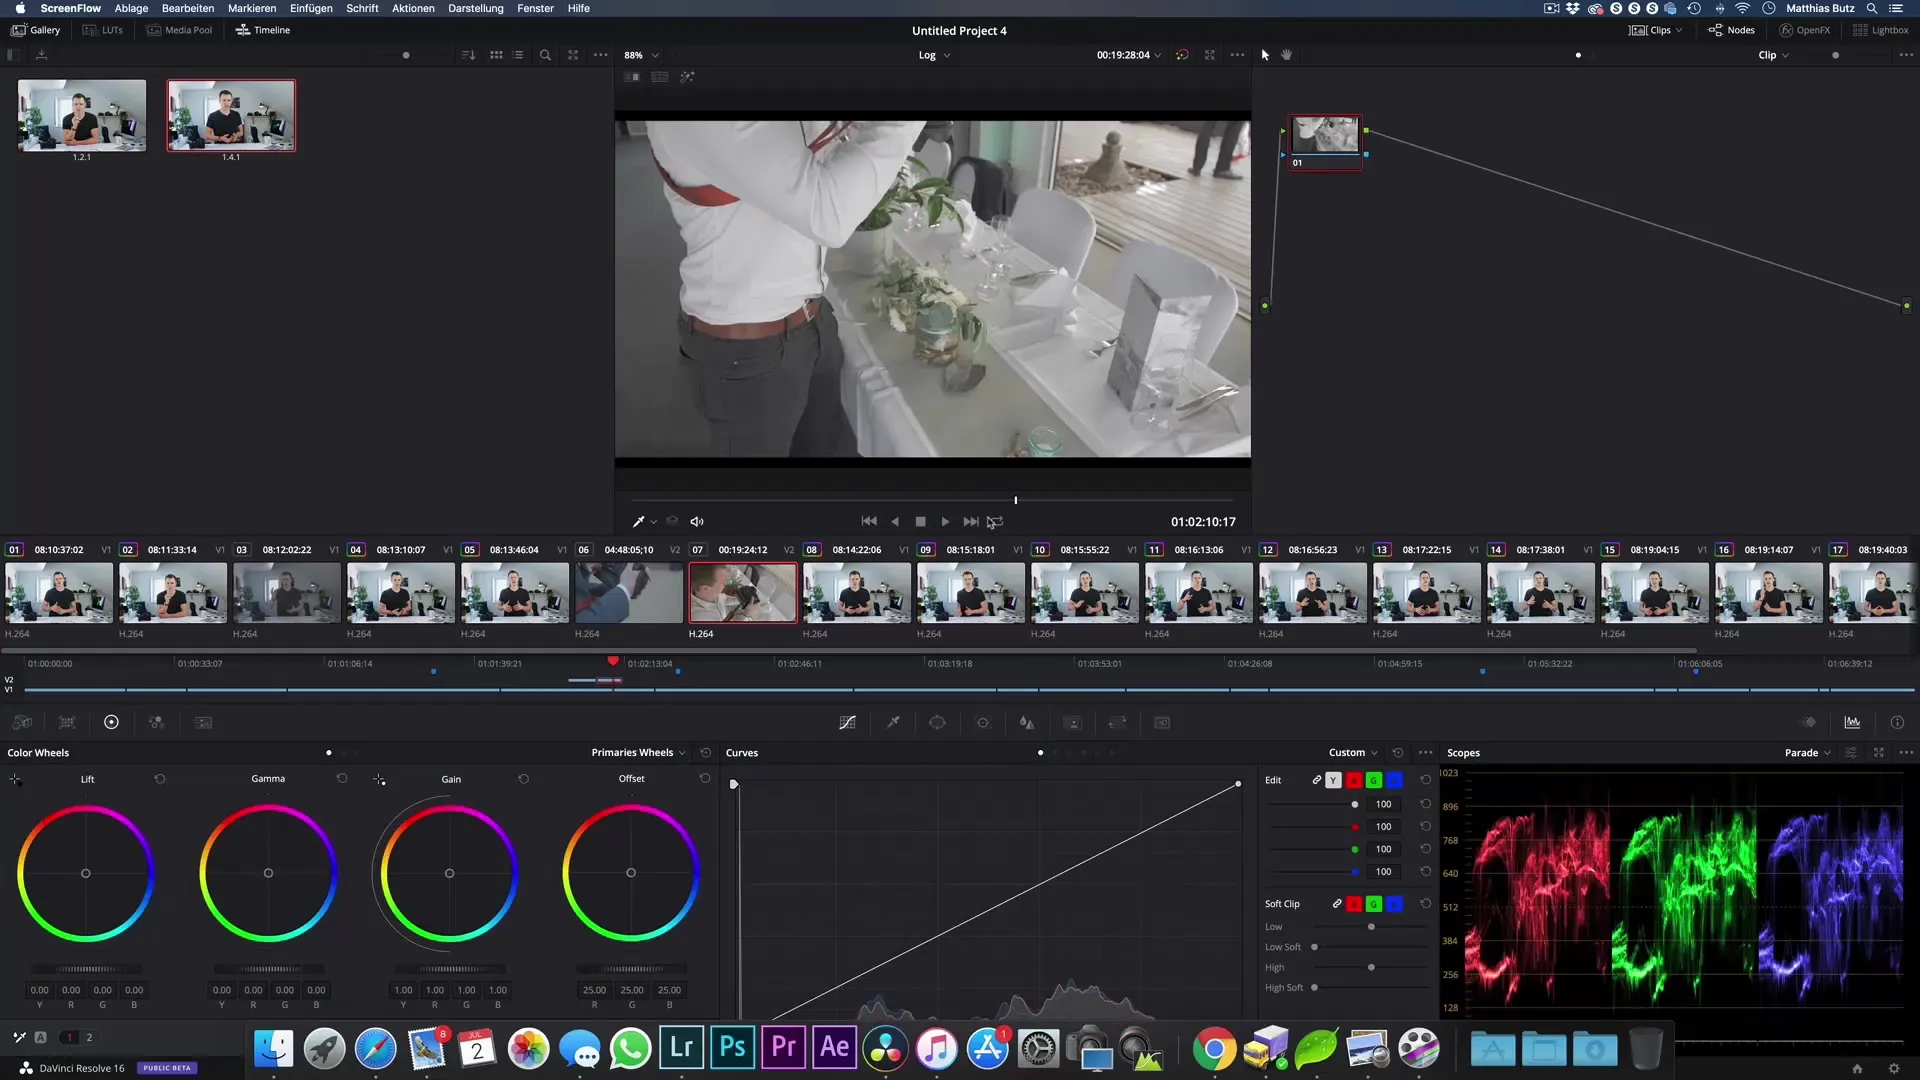
Task: Open the Curves palette icon
Action: click(x=847, y=722)
